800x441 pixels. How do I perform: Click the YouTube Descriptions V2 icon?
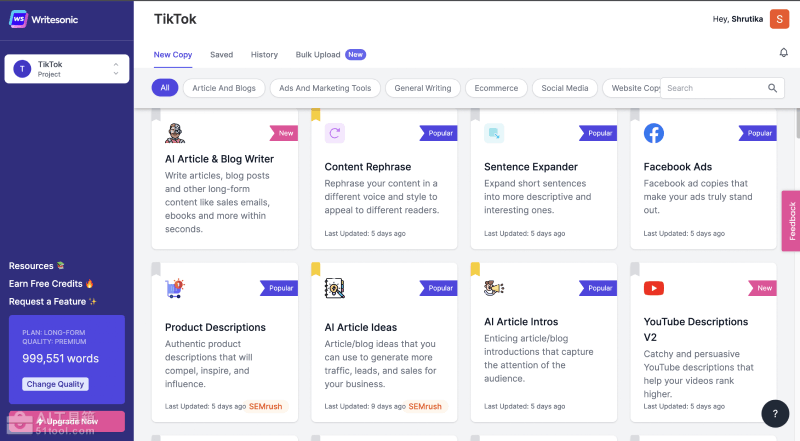pos(653,288)
